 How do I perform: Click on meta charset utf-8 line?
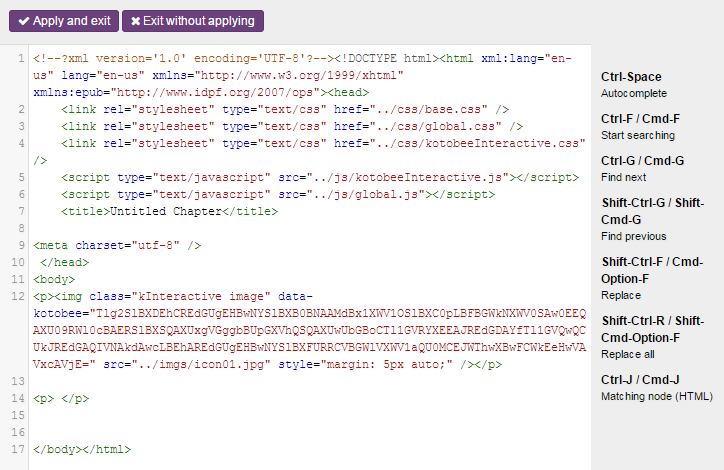click(x=117, y=245)
